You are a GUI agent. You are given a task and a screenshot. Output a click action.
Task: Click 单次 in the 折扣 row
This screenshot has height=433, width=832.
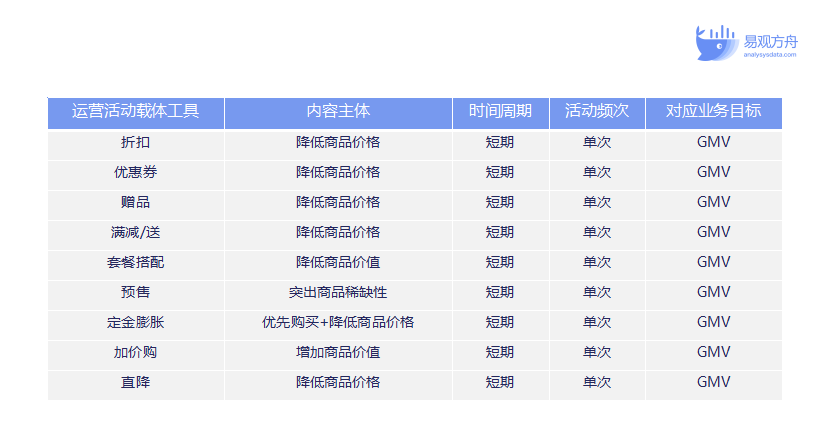(597, 142)
